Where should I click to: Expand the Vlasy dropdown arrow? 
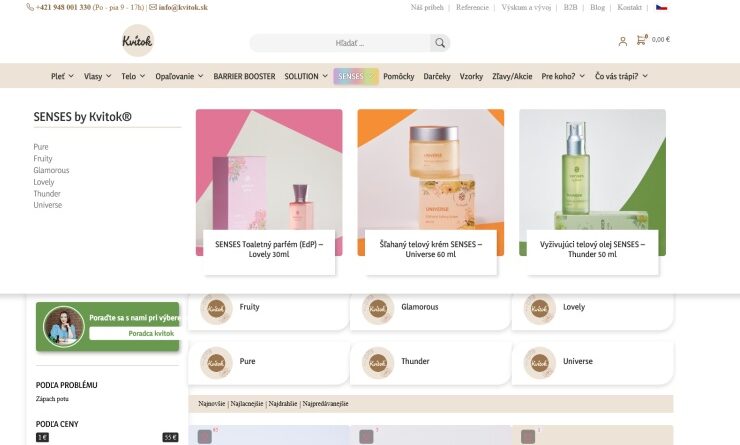(x=109, y=76)
